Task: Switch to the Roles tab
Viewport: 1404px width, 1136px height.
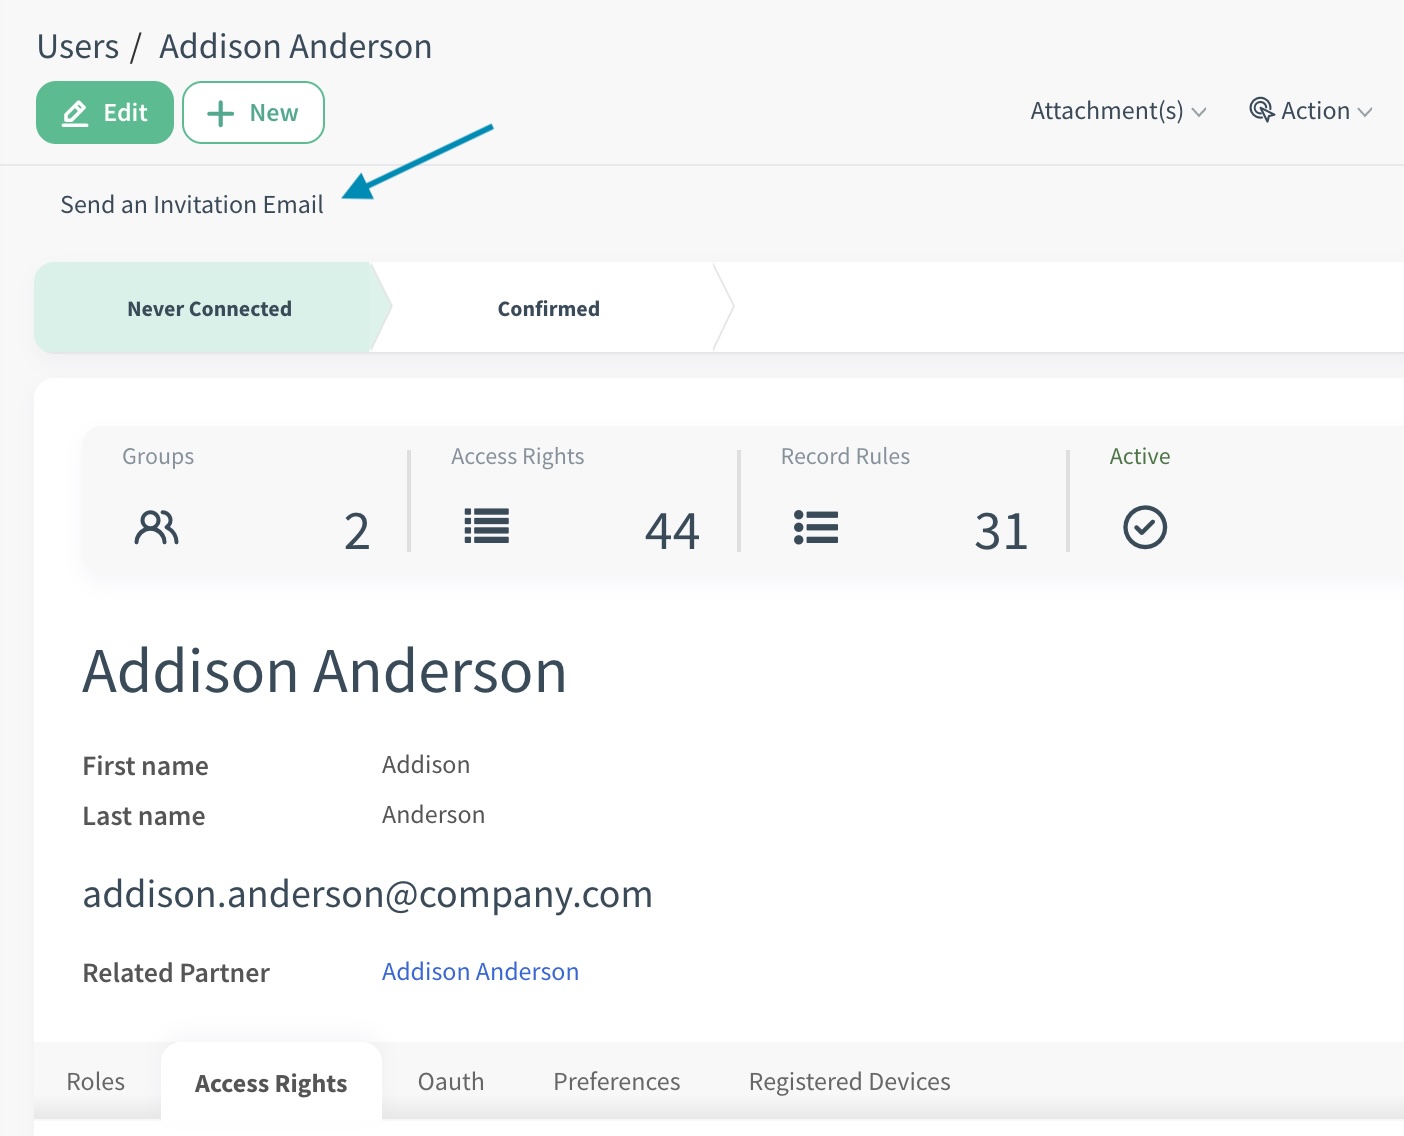Action: click(x=96, y=1082)
